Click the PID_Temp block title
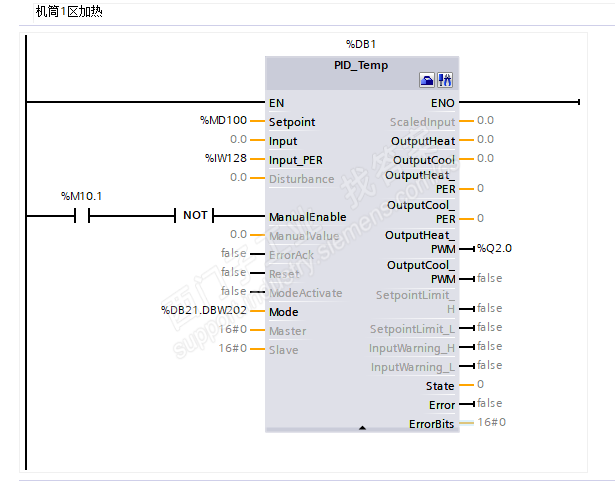The image size is (615, 481). click(x=361, y=65)
